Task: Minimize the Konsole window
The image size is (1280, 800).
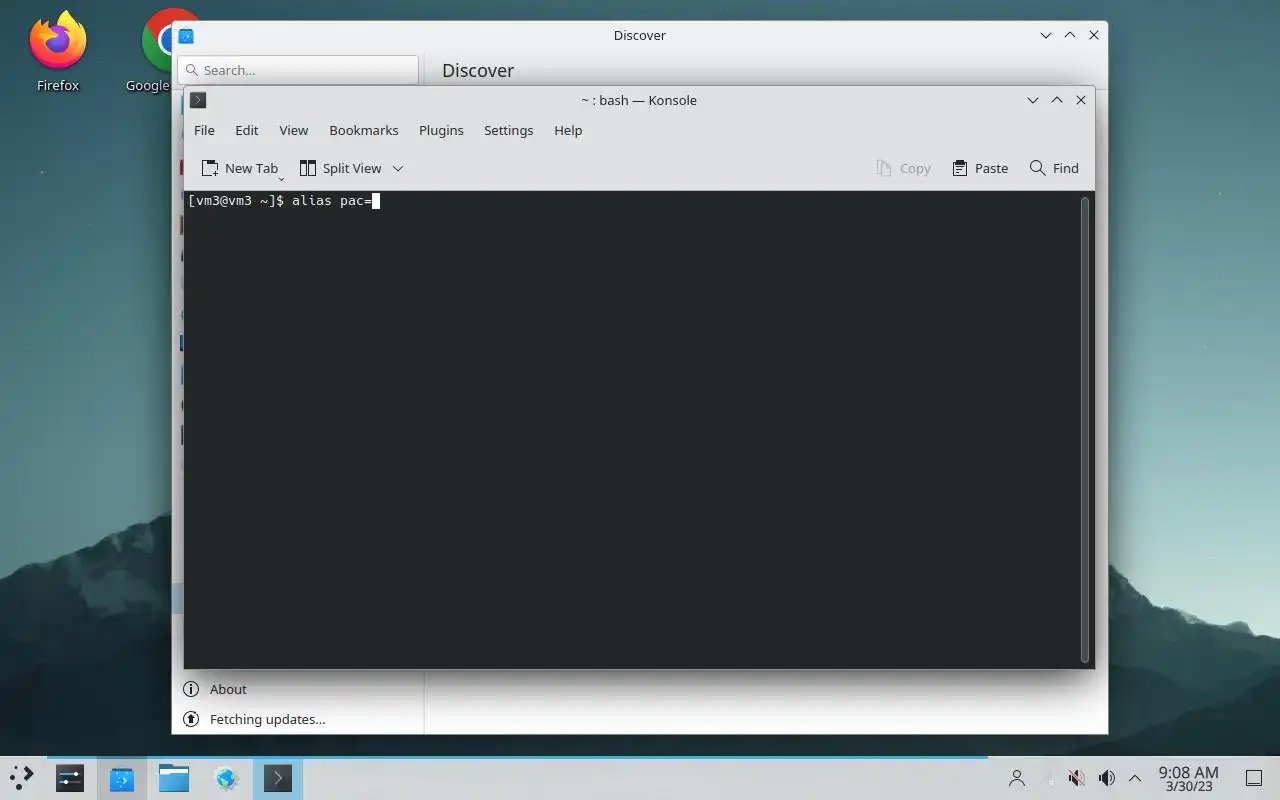Action: 1033,100
